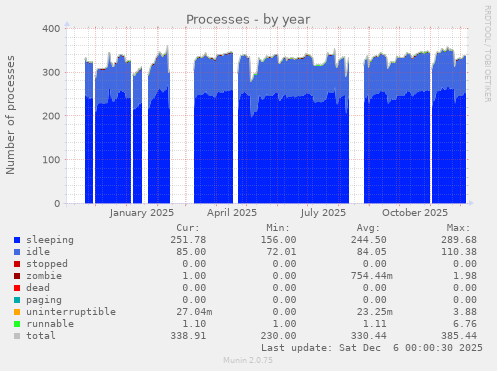
Task: Click the uninterruptible legend color swatch
Action: point(17,312)
